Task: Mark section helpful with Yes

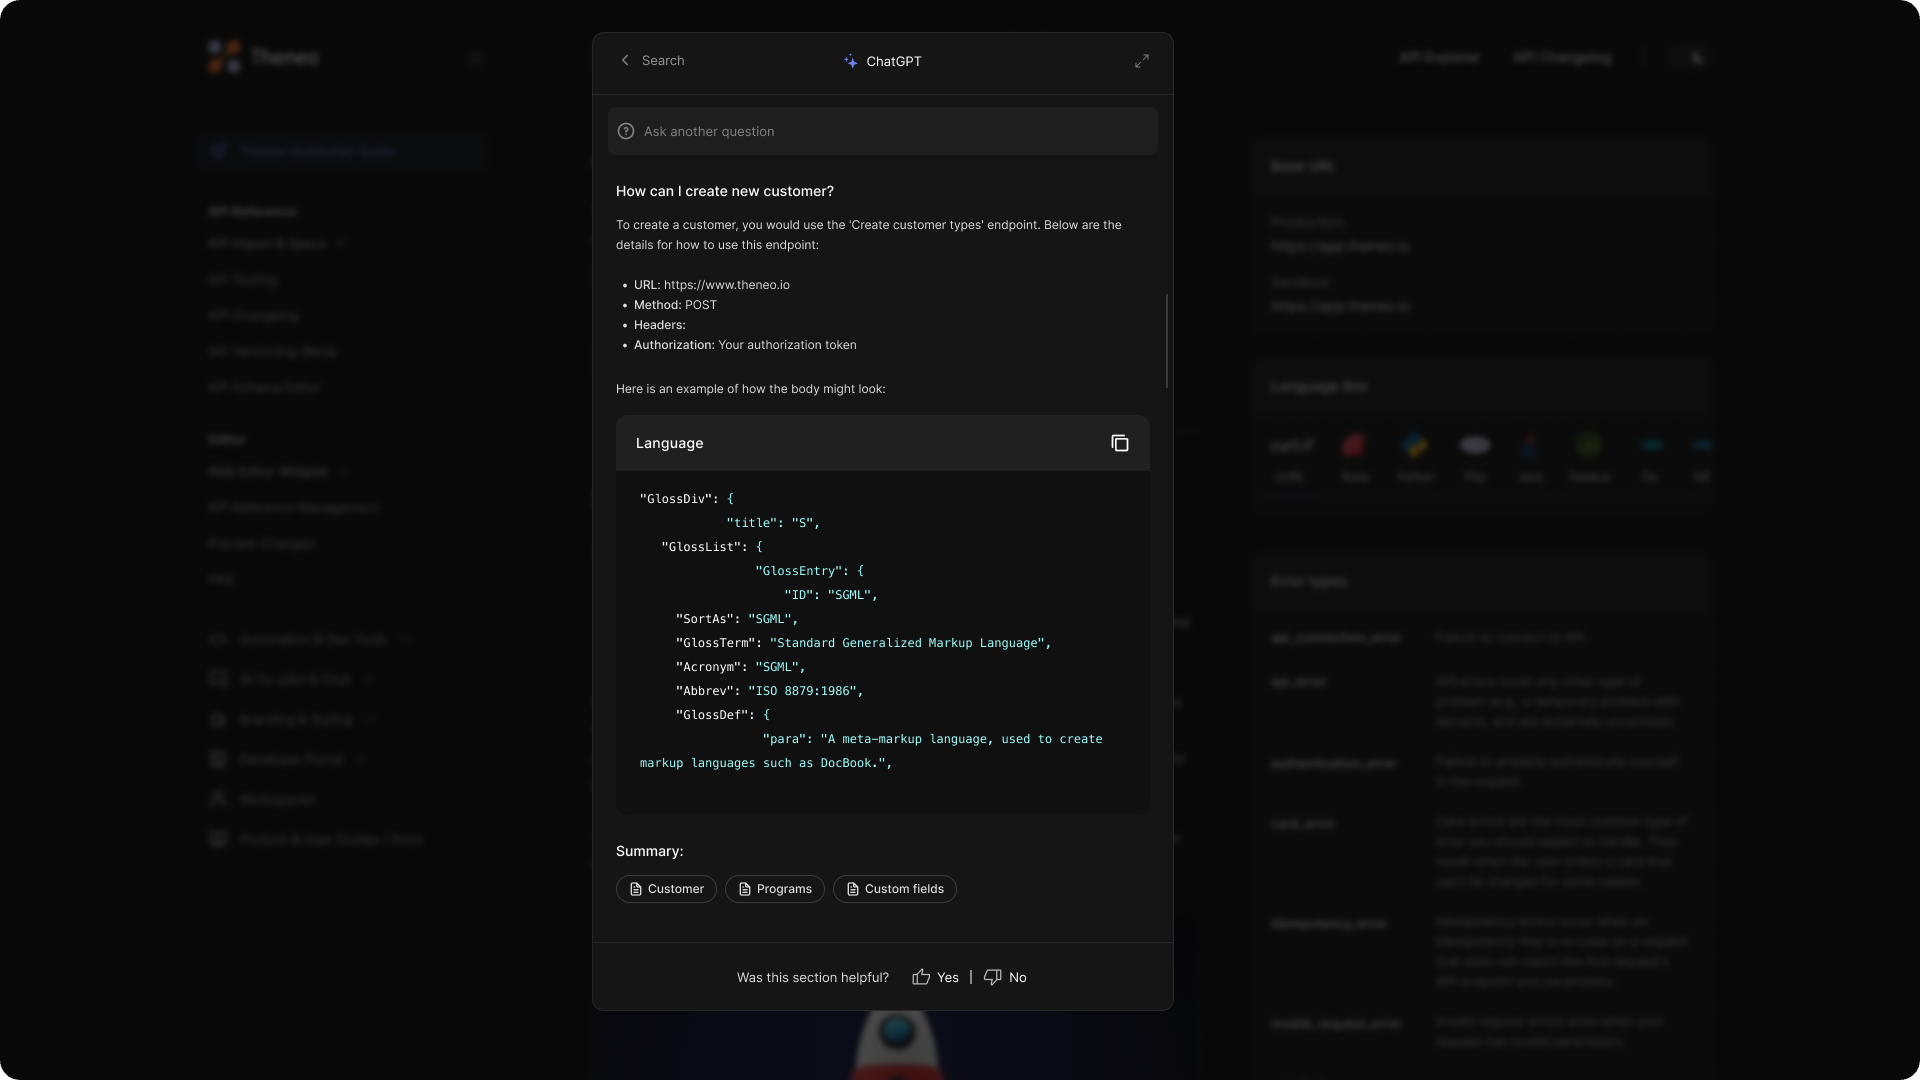Action: 947,977
